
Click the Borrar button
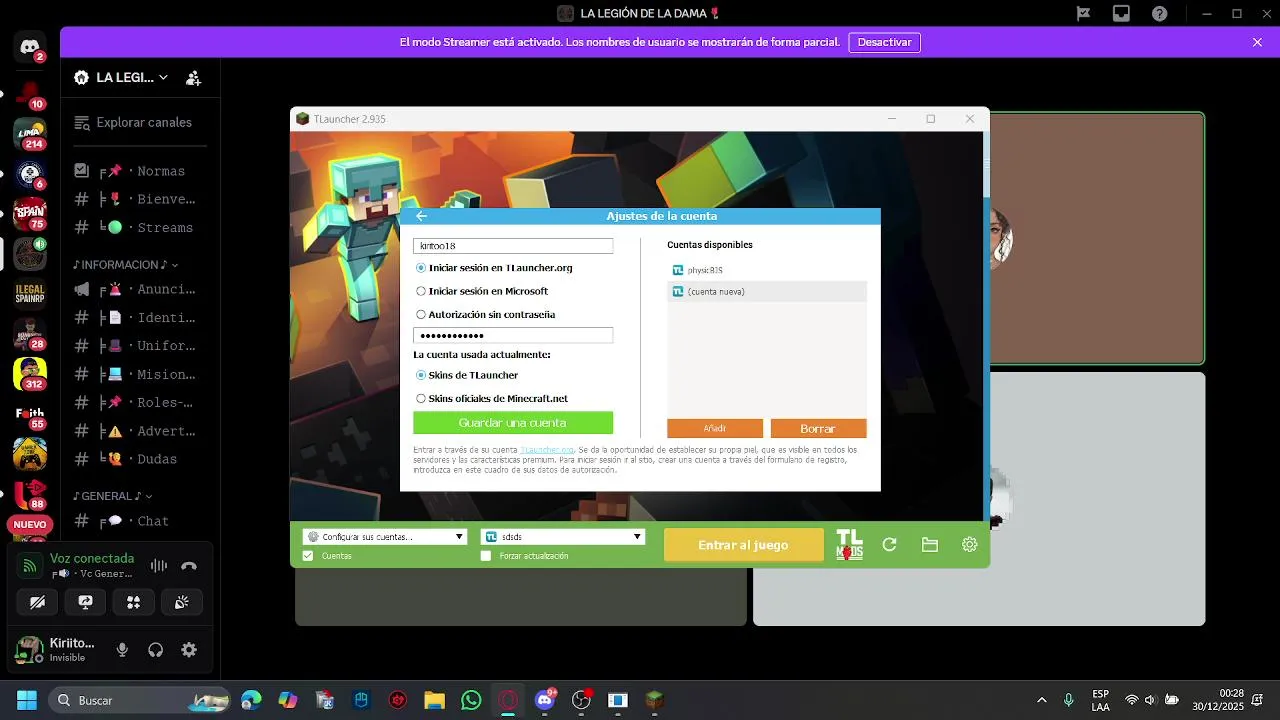(818, 428)
